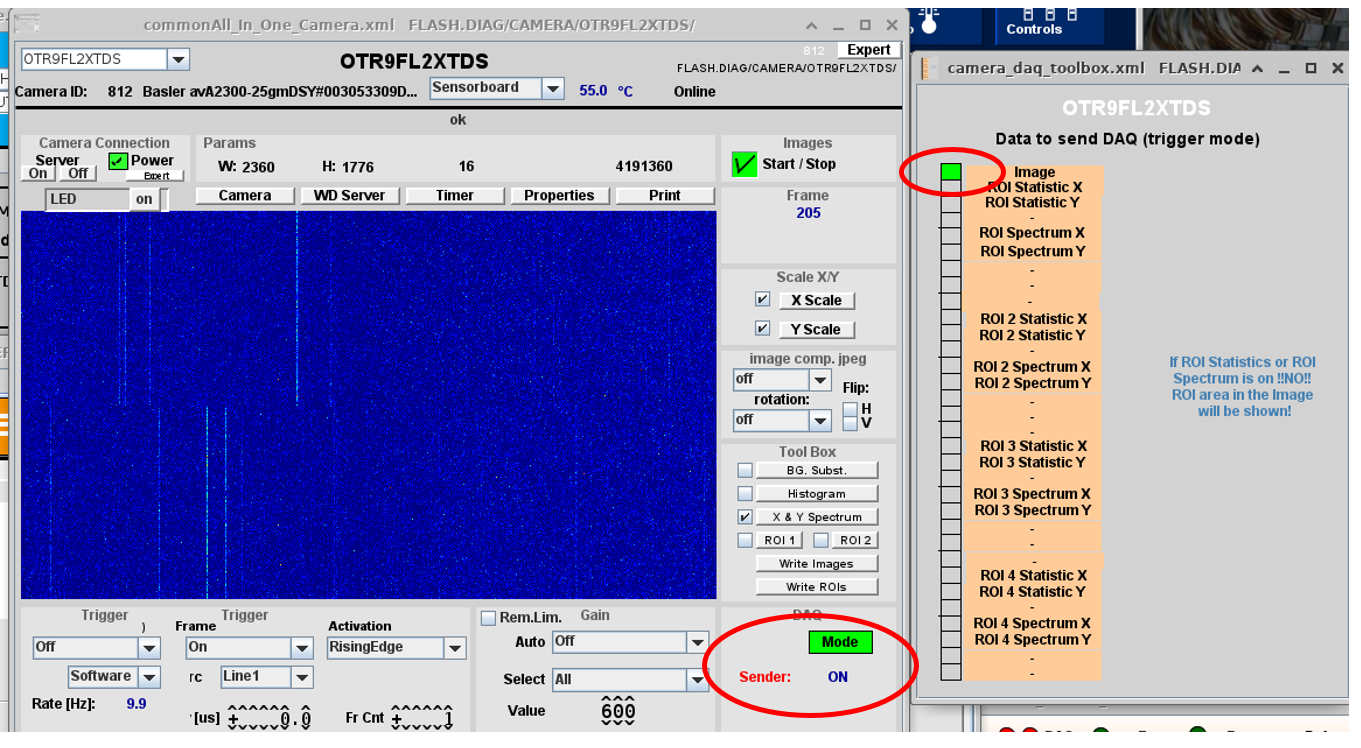
Task: Open the OTR9FL2XTDS camera selector dropdown
Action: point(178,59)
